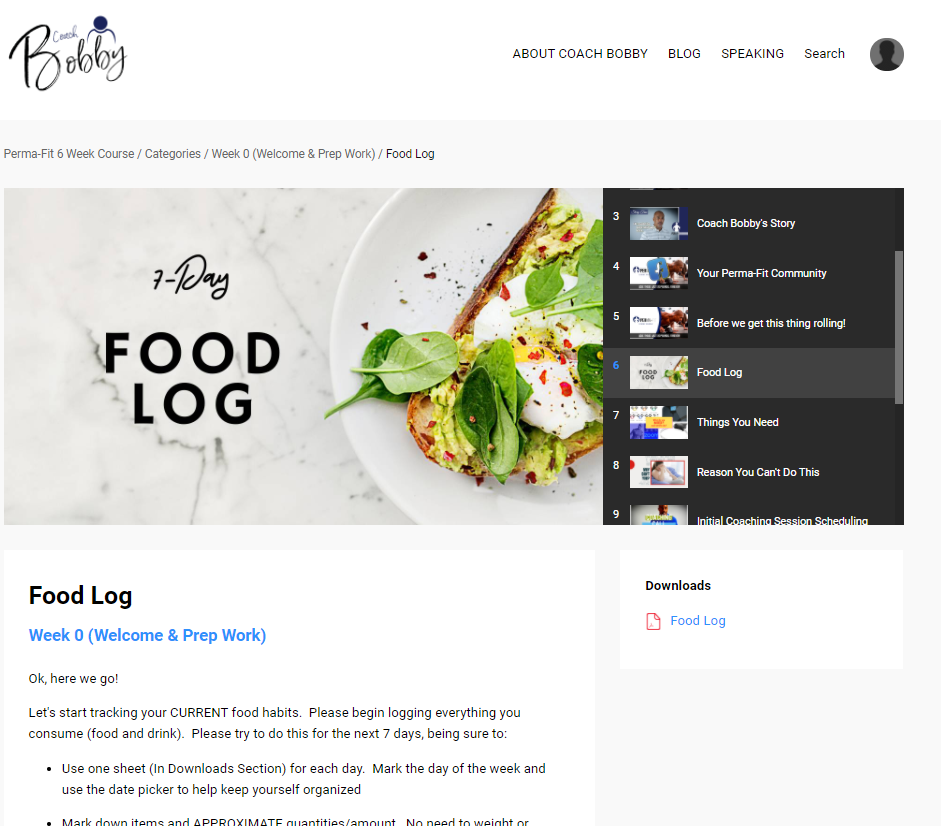Select the Food Log lesson in playlist
941x826 pixels.
point(749,373)
